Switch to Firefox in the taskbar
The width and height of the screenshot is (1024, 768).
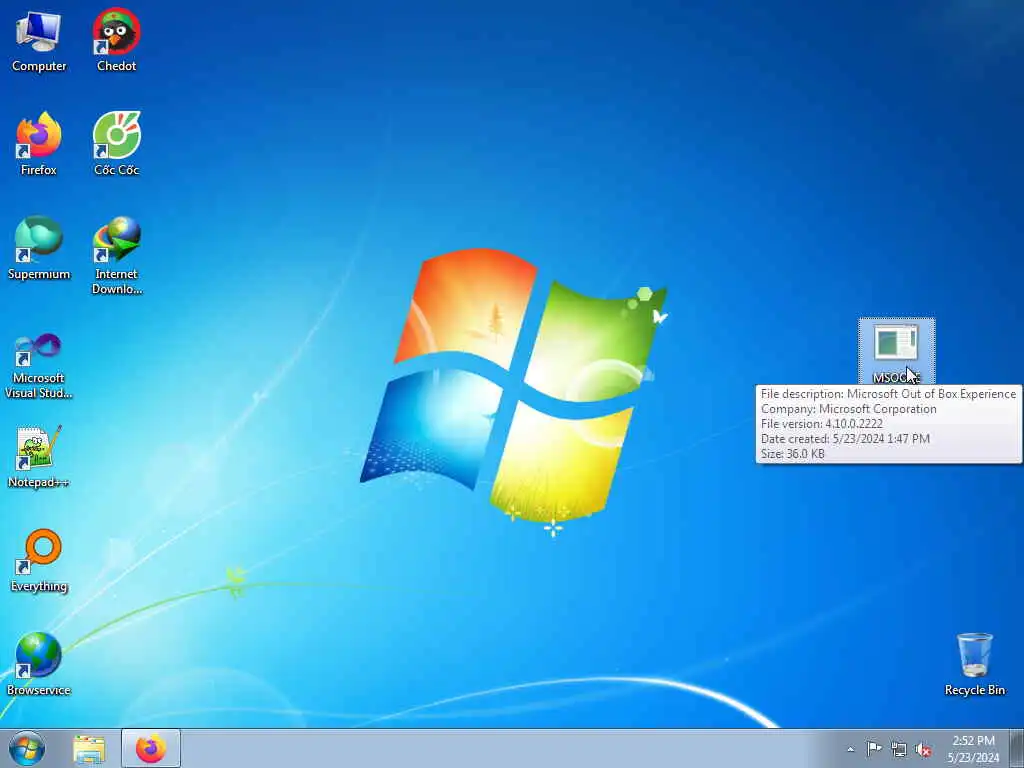(x=151, y=748)
